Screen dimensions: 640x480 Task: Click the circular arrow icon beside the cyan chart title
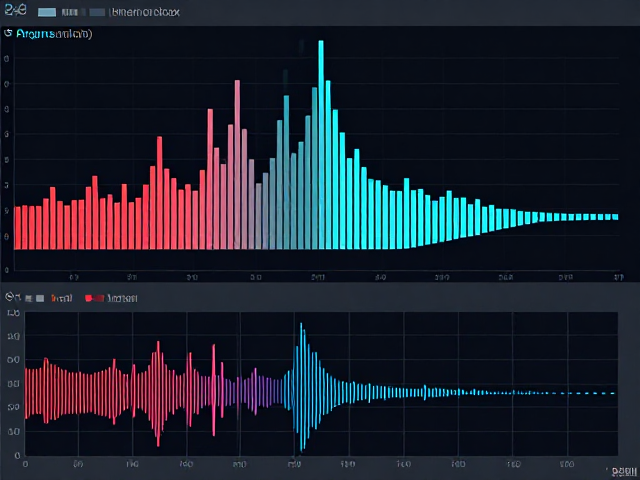[x=8, y=33]
